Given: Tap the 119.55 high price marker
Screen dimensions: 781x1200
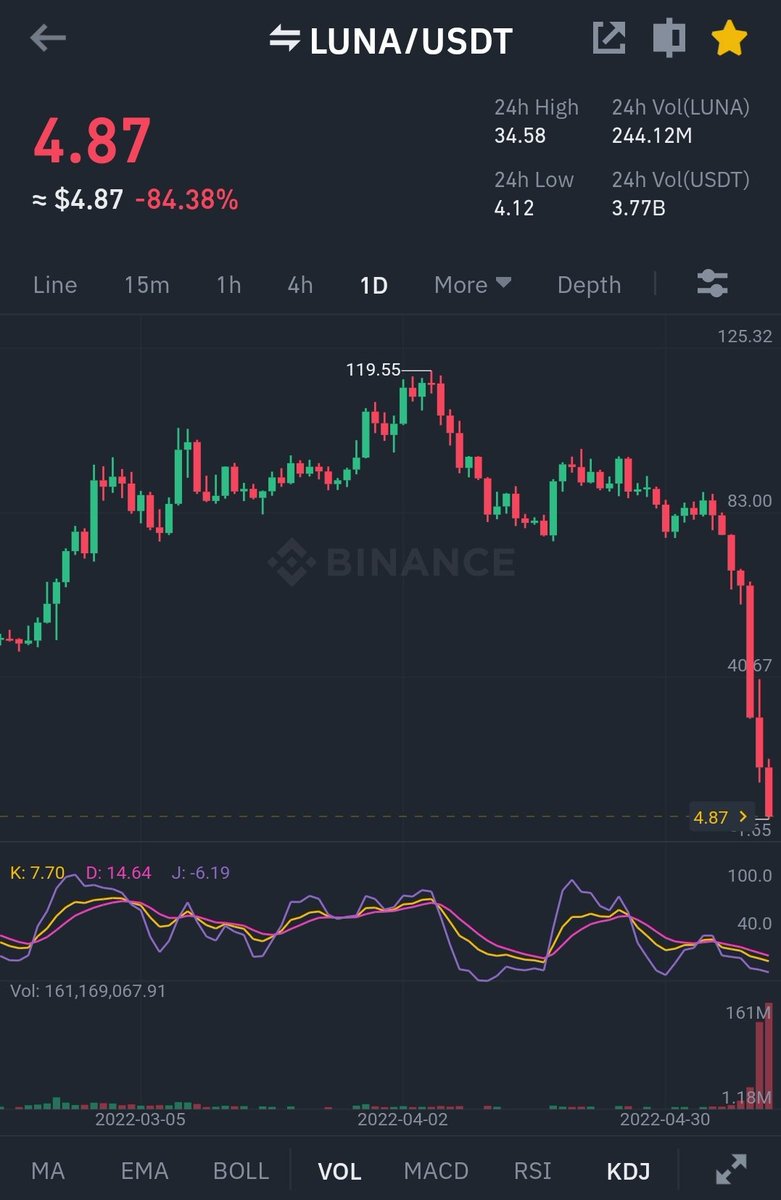Looking at the screenshot, I should pyautogui.click(x=373, y=370).
